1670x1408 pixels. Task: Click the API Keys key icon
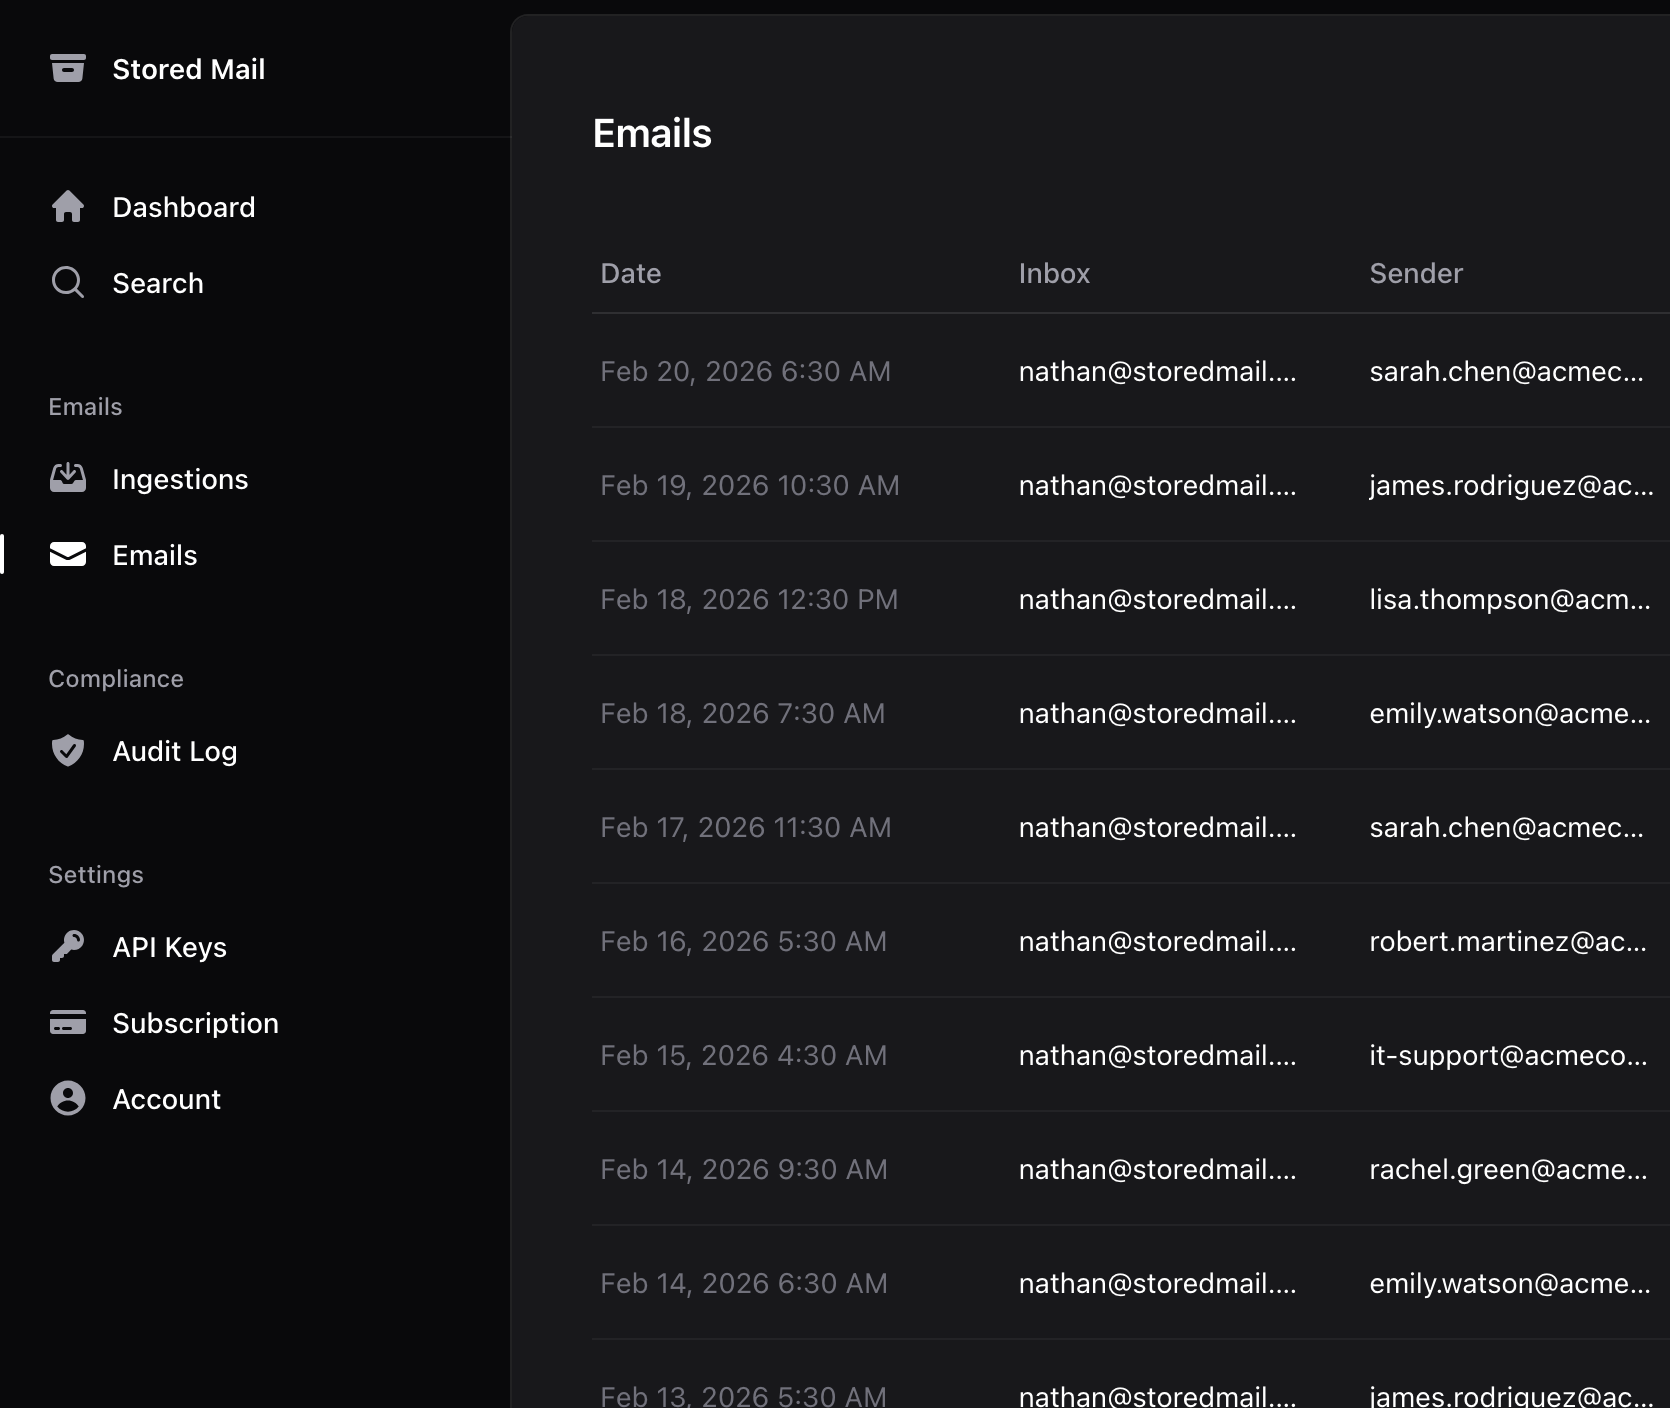point(67,947)
